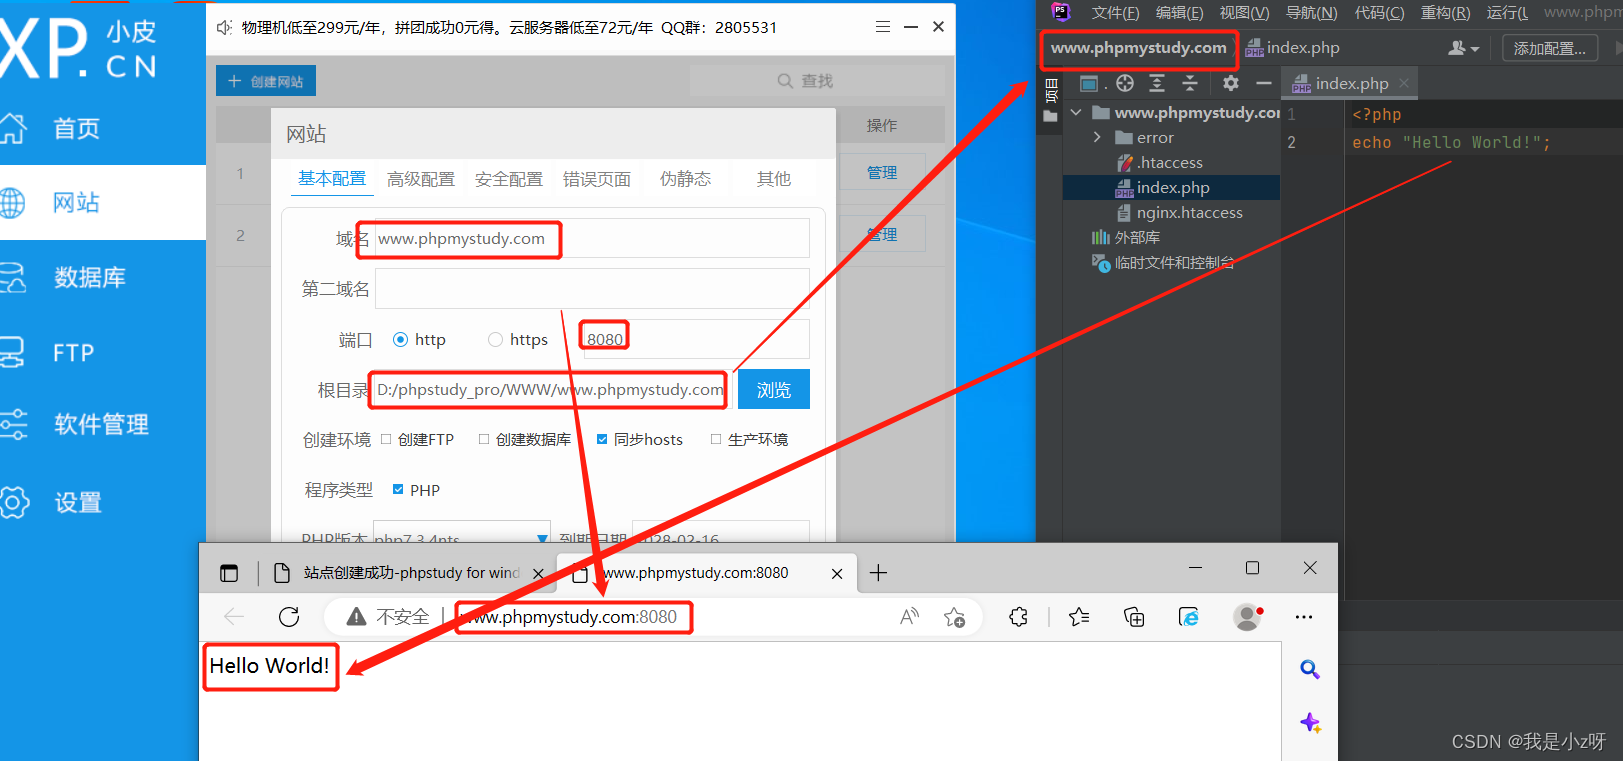Close PhpStorm index.php editor tab
The width and height of the screenshot is (1623, 761).
(1404, 83)
